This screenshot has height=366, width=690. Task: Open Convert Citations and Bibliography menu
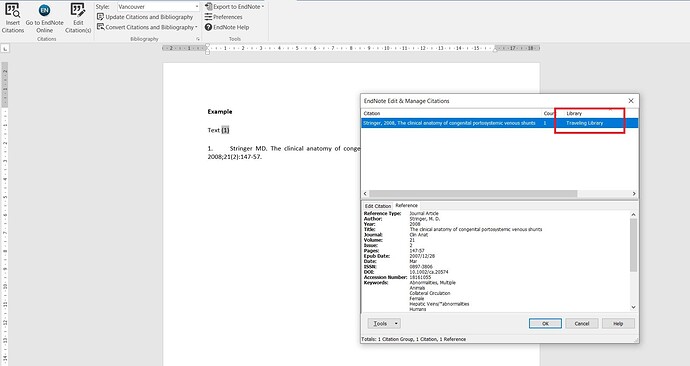[x=147, y=27]
